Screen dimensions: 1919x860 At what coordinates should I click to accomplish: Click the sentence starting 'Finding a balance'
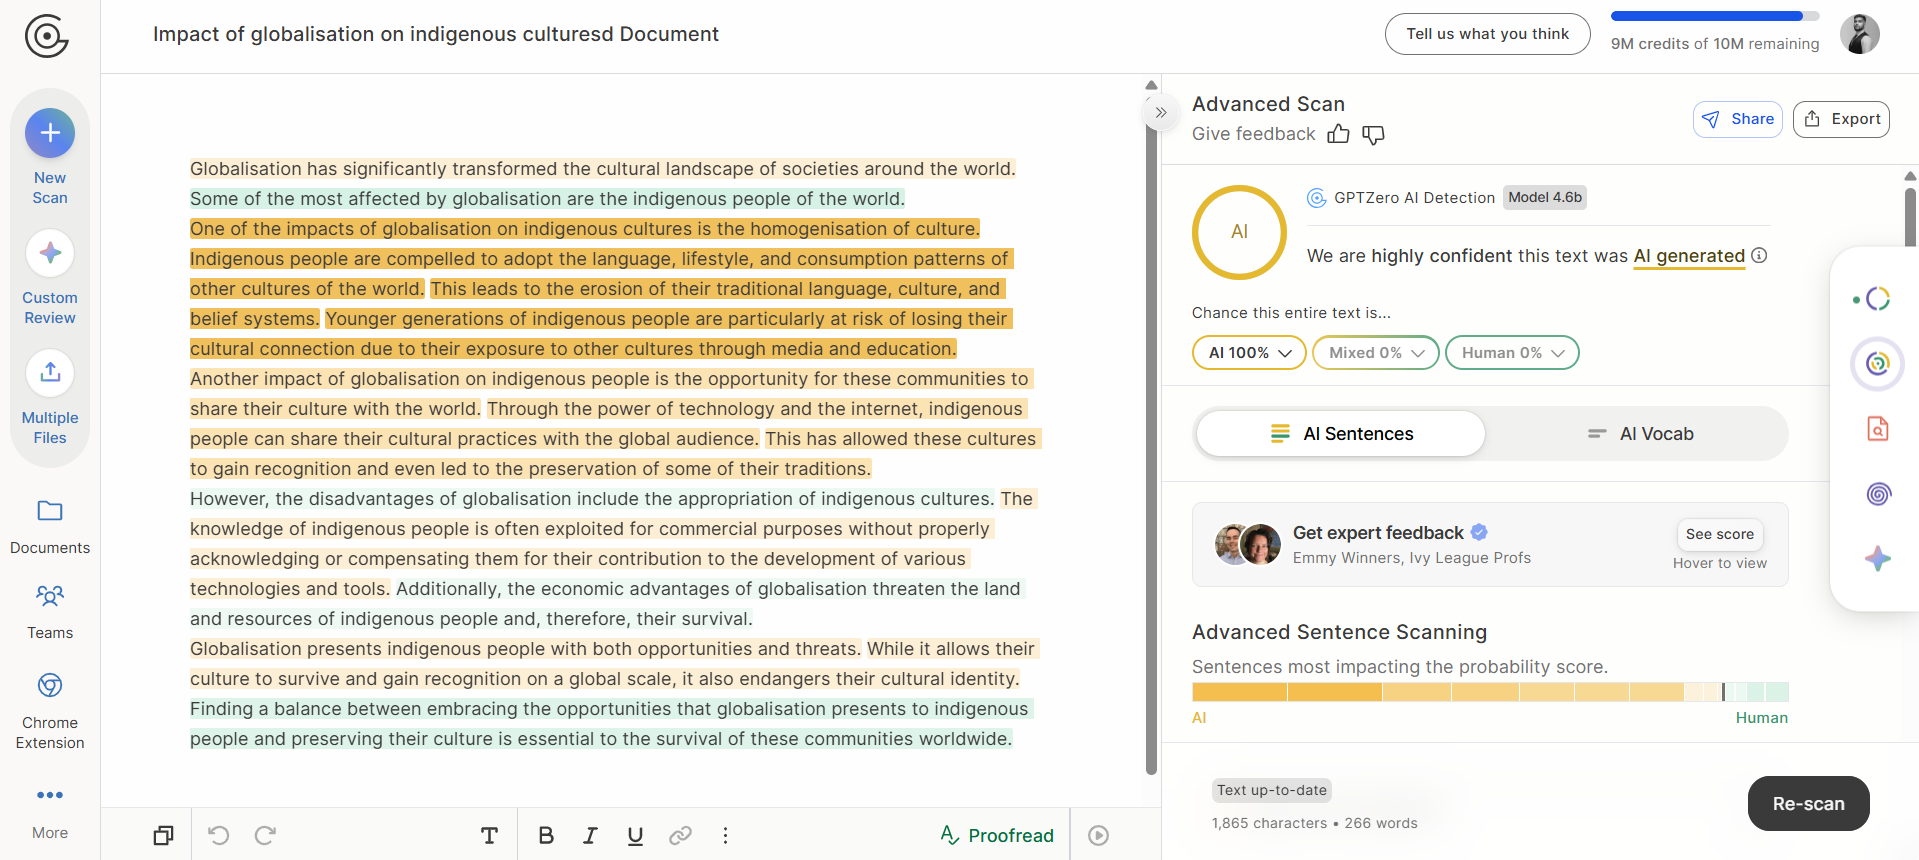click(x=610, y=724)
